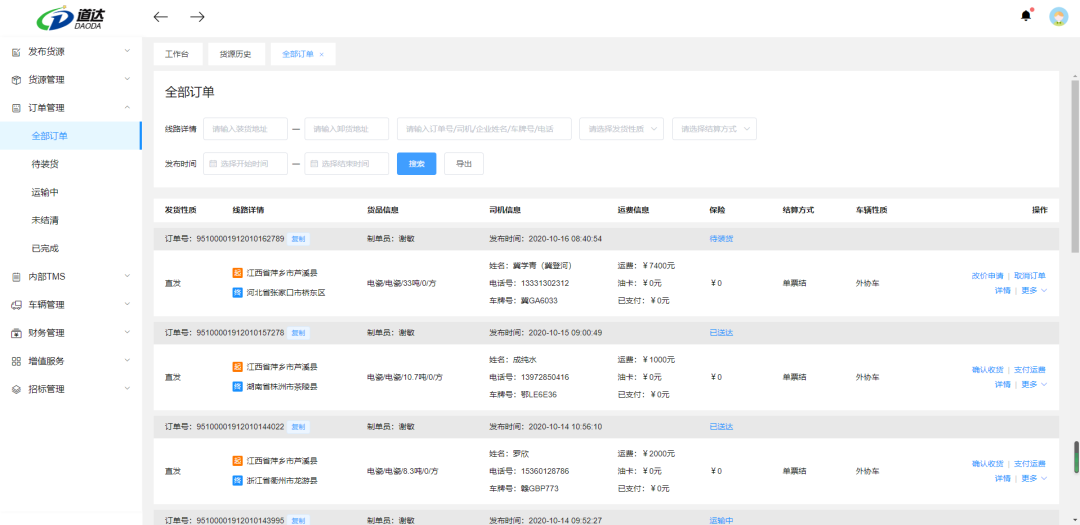The height and width of the screenshot is (525, 1080).
Task: Click the 车辆管理 truck icon
Action: click(x=17, y=305)
